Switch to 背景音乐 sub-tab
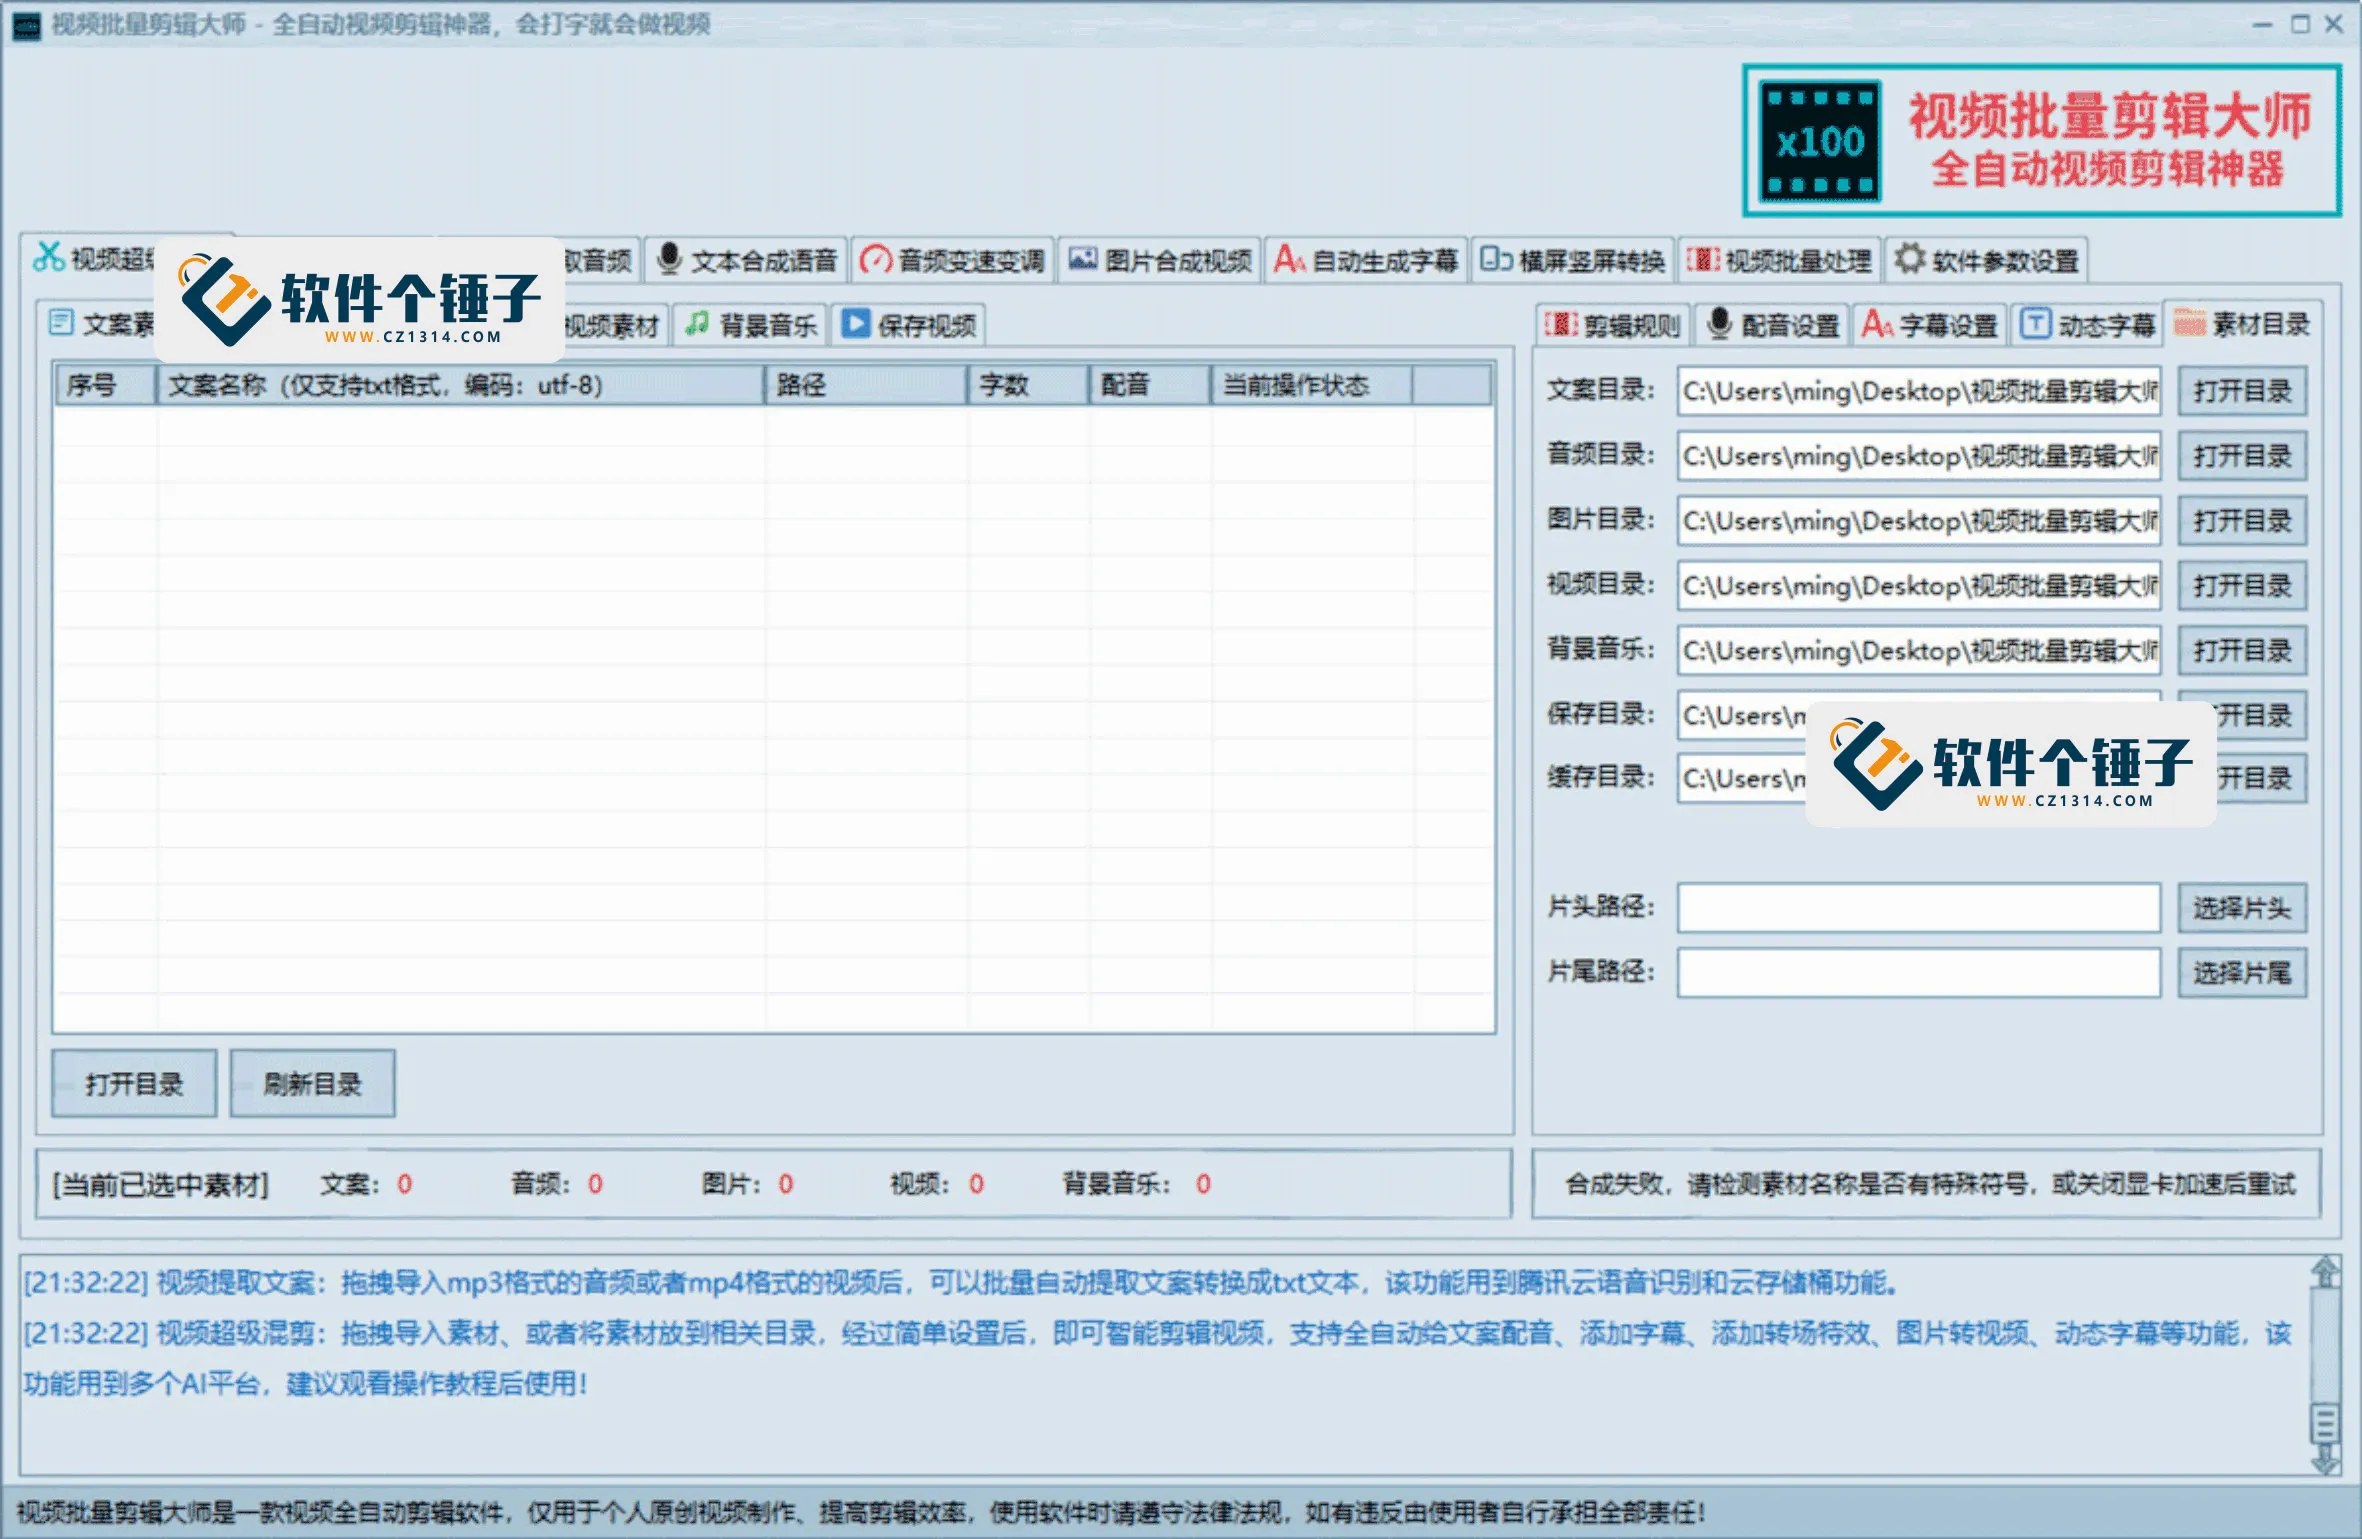Viewport: 2362px width, 1539px height. (x=750, y=325)
